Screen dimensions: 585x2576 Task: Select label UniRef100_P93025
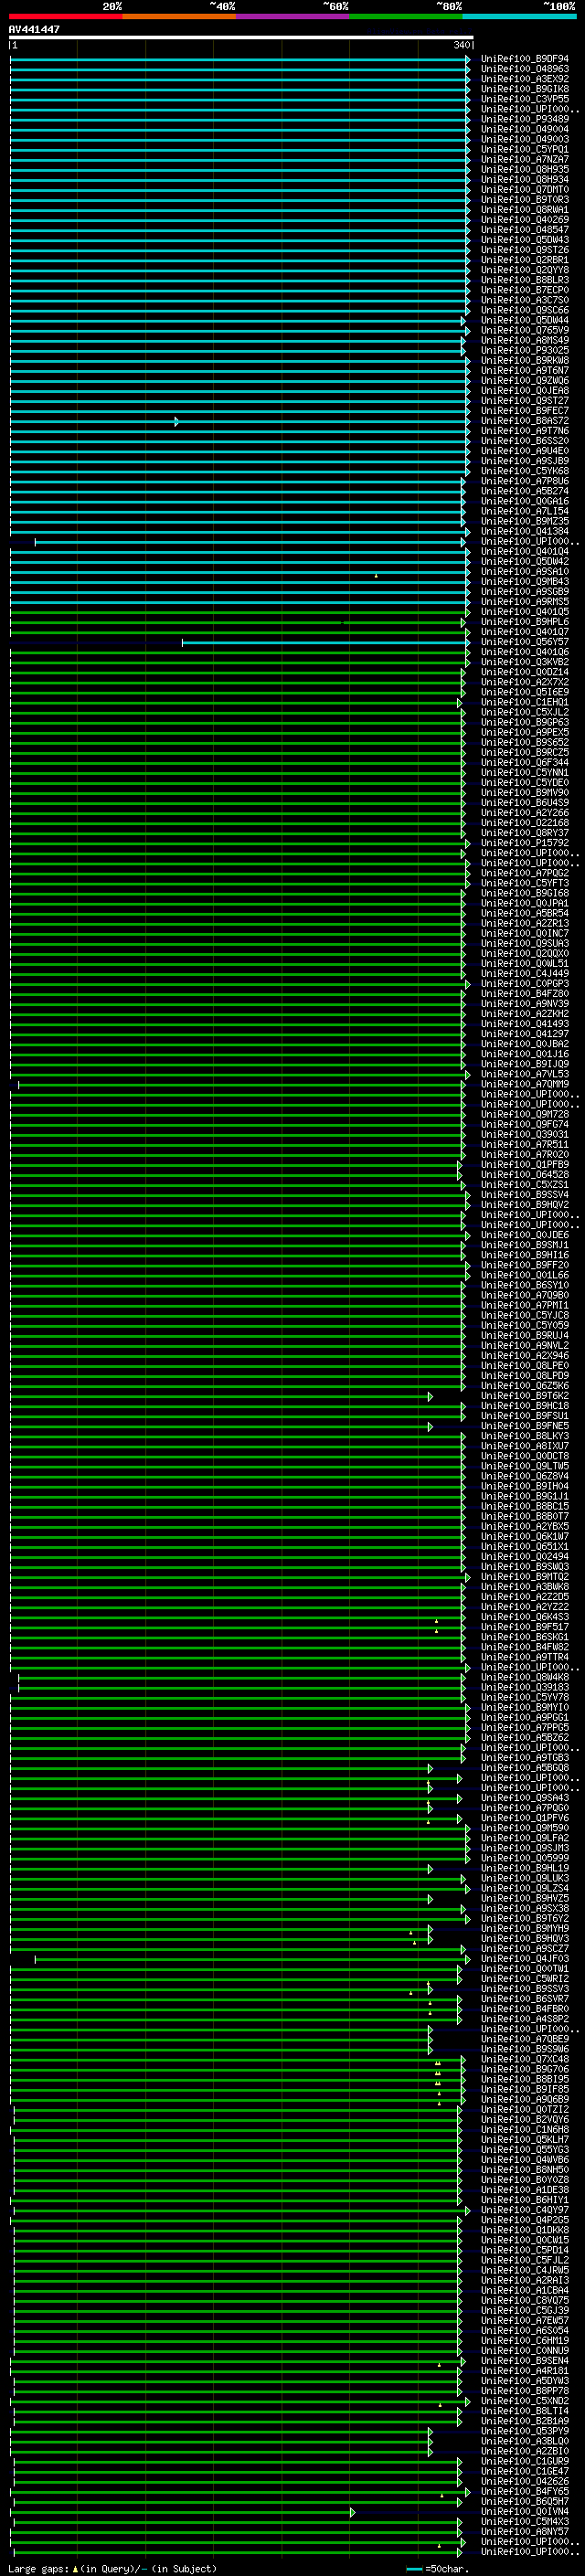click(525, 350)
